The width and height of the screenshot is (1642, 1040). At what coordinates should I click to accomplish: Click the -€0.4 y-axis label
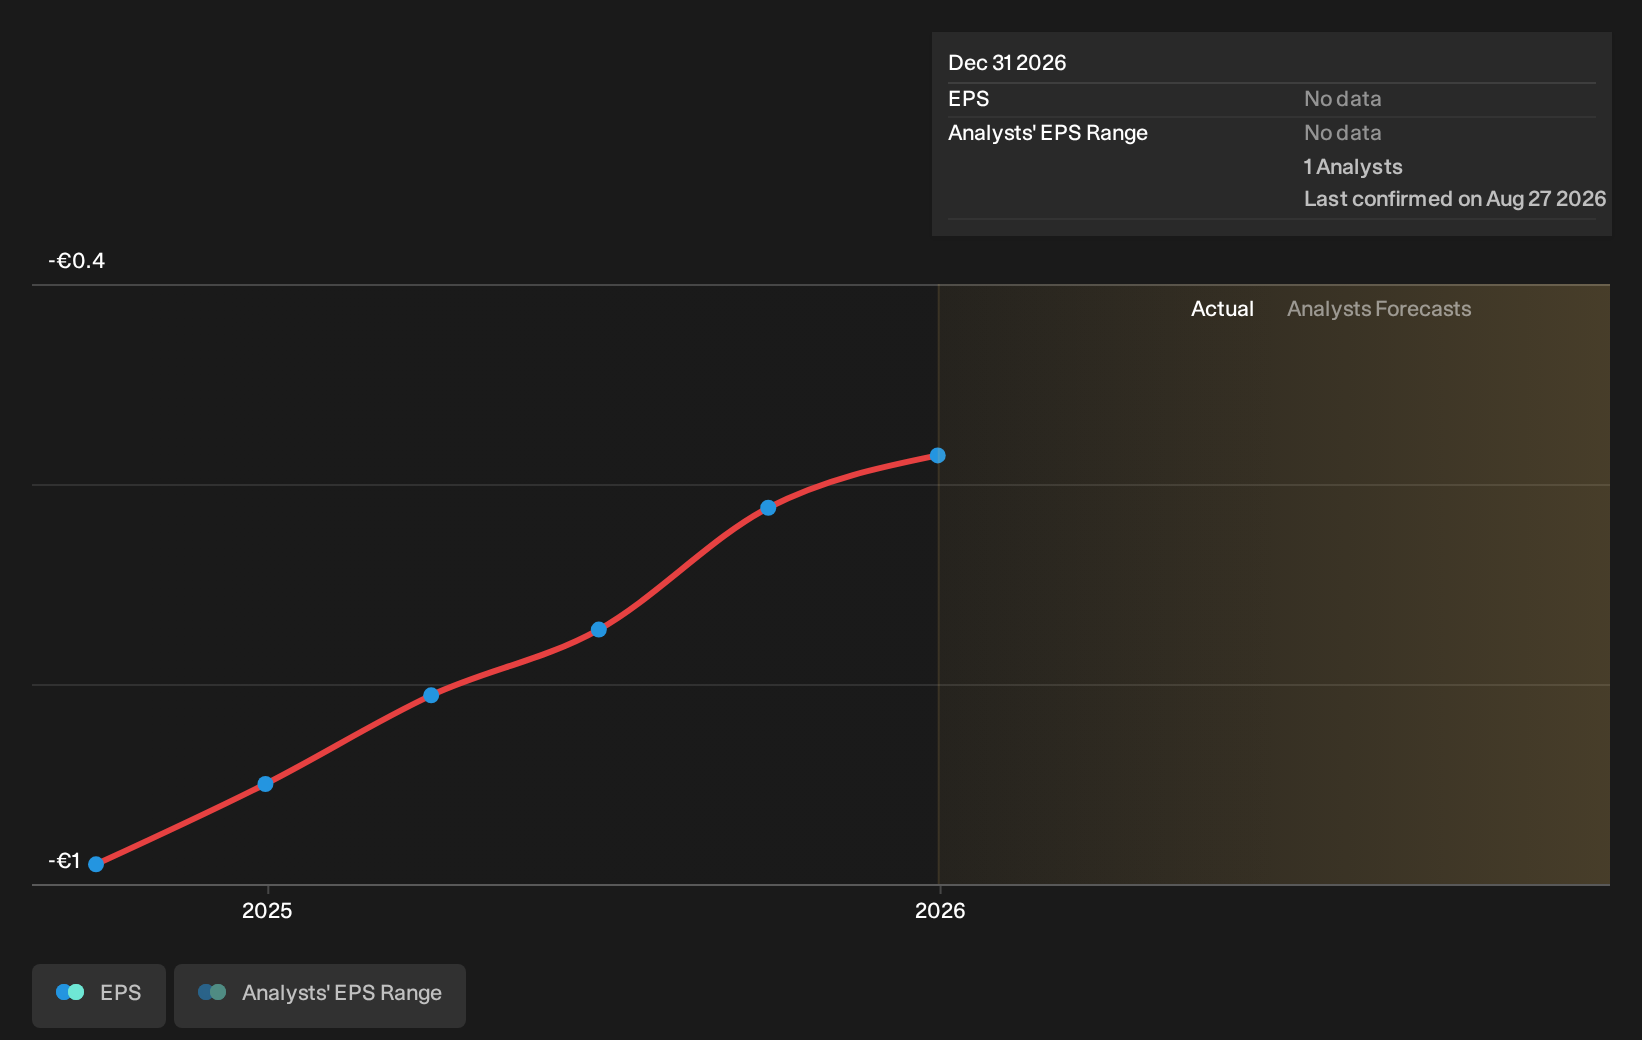point(77,261)
